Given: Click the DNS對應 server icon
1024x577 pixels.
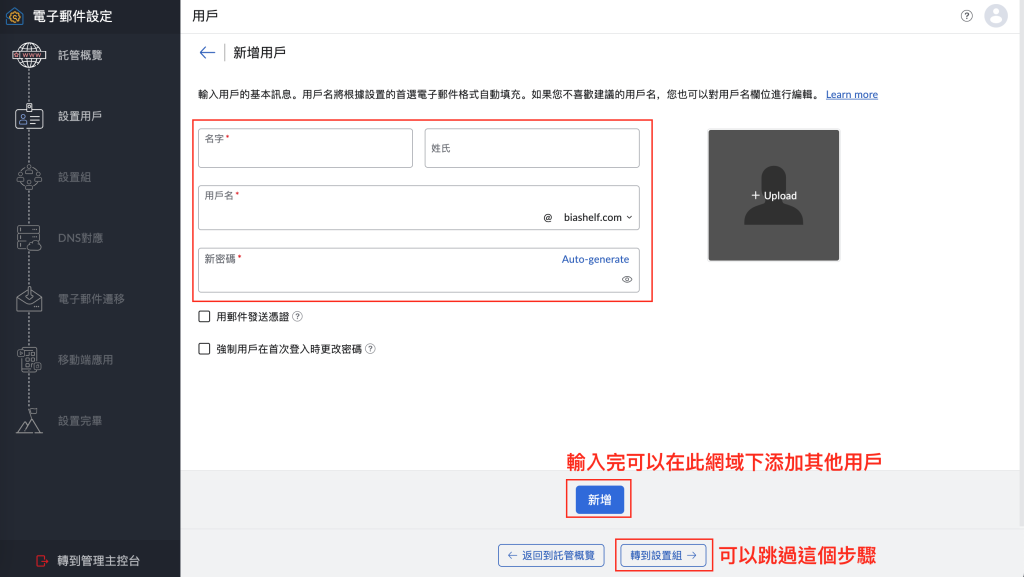Looking at the screenshot, I should click(29, 238).
